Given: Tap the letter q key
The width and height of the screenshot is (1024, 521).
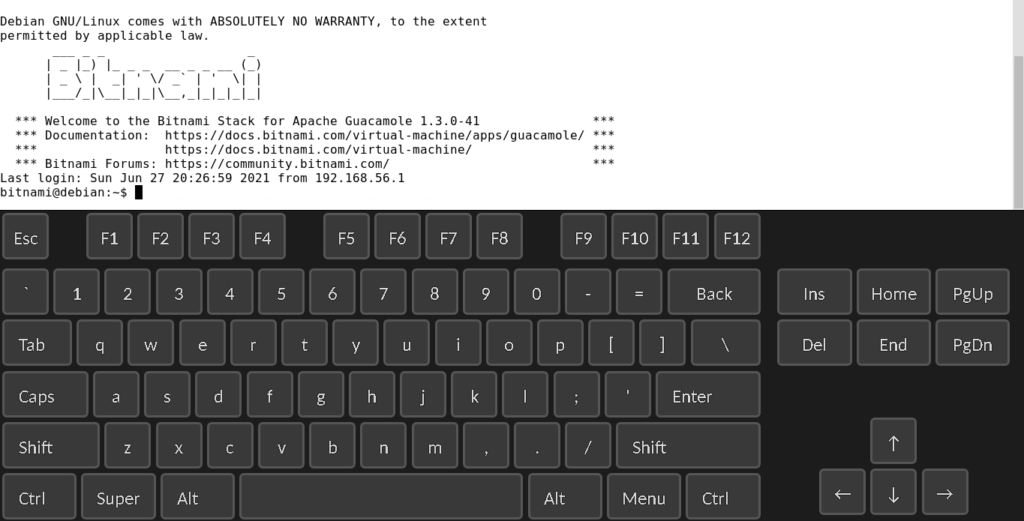Looking at the screenshot, I should [x=99, y=343].
